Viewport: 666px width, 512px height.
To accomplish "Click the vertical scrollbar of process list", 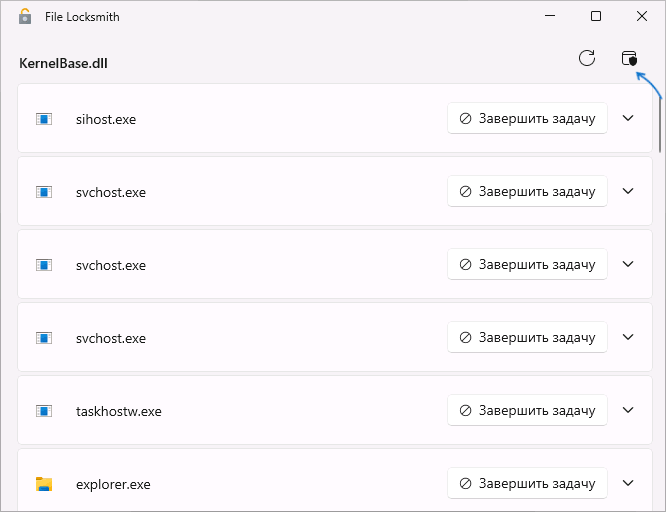I will point(660,122).
